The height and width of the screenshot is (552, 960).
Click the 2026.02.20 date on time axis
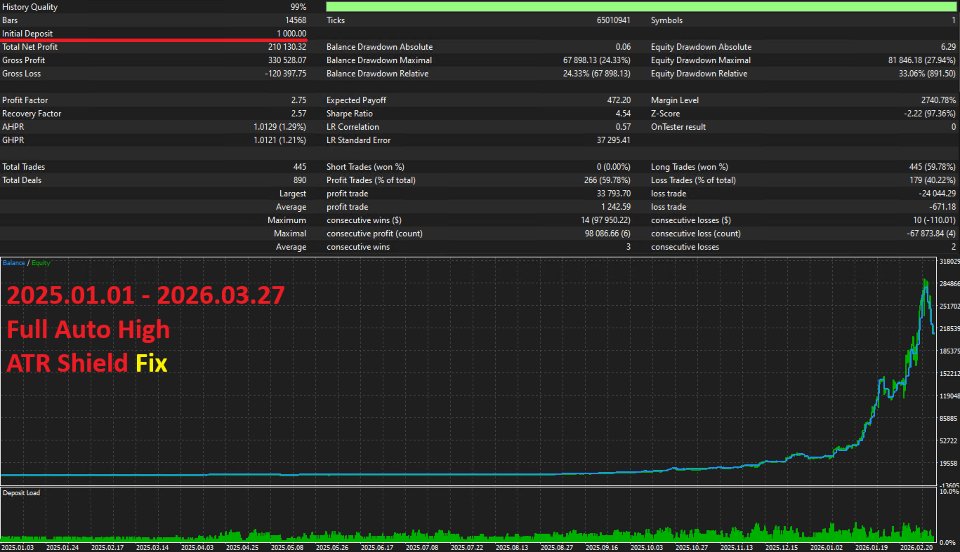coord(916,548)
